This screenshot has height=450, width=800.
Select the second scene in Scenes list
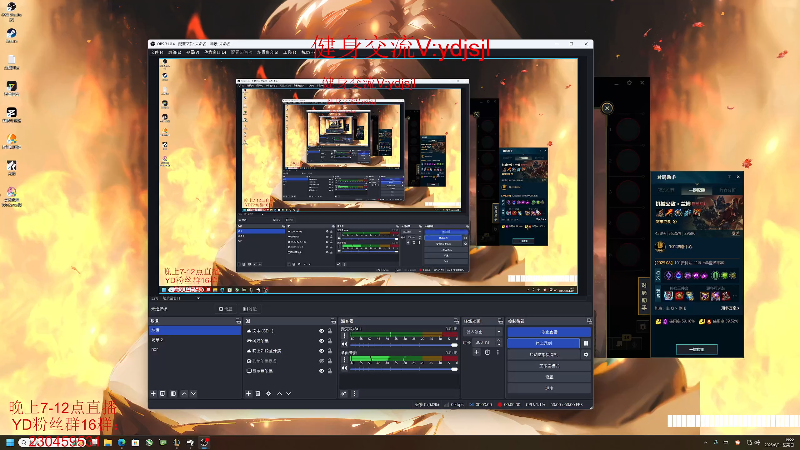point(195,340)
